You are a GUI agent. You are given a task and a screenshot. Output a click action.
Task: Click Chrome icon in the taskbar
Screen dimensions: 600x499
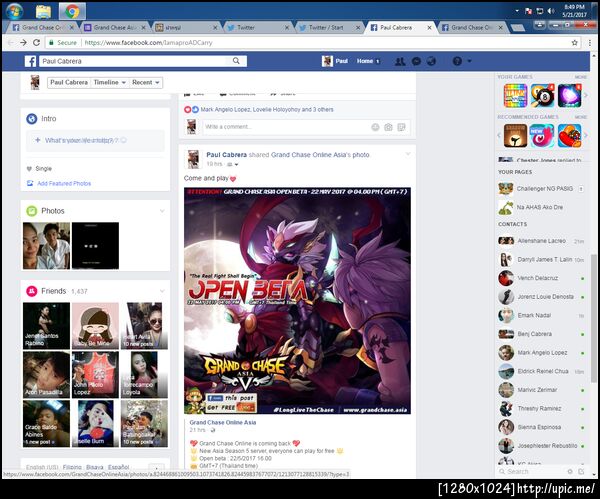72,11
